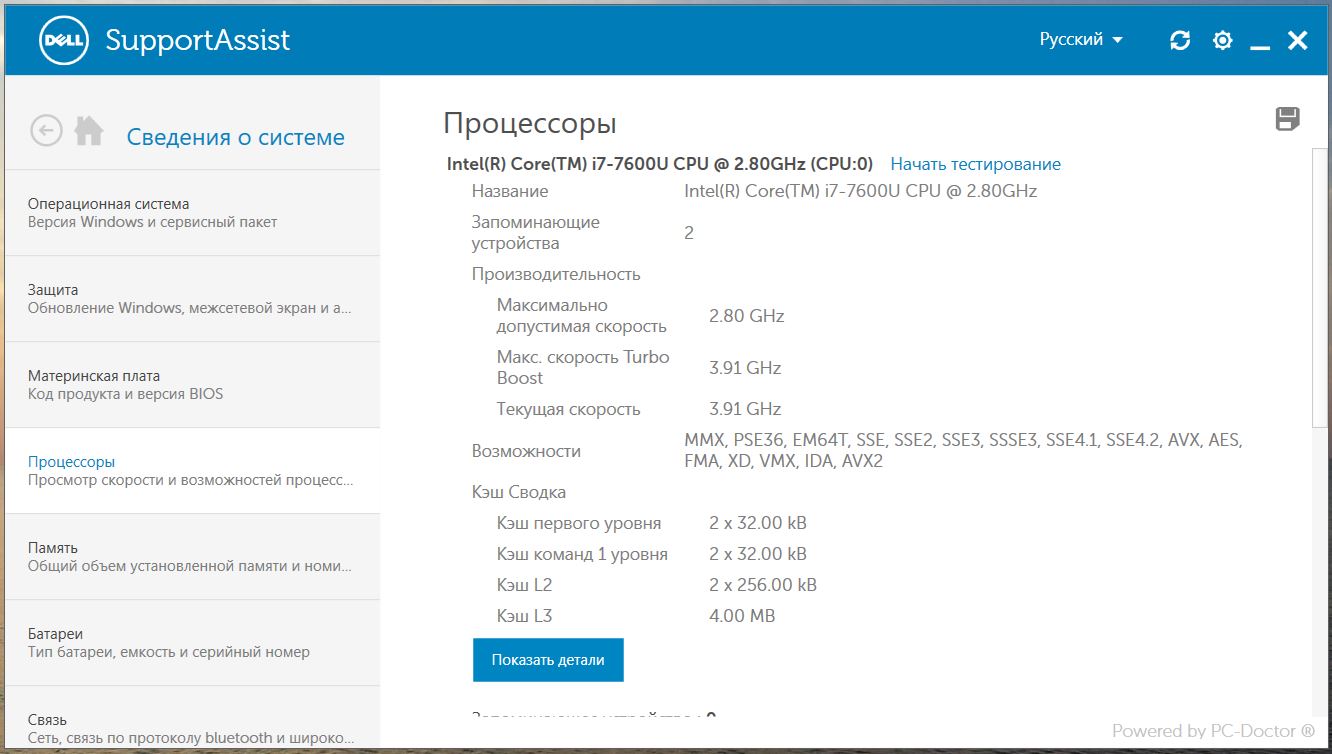Click Макс. скорость Turbo Boost label
The width and height of the screenshot is (1332, 754).
tap(583, 367)
